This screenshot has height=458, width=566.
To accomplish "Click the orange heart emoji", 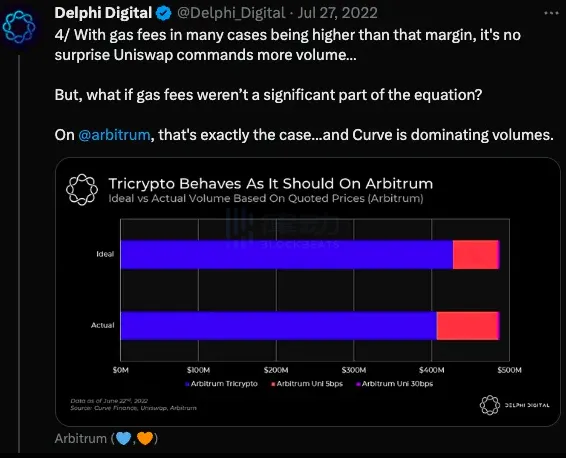I will click(x=145, y=439).
